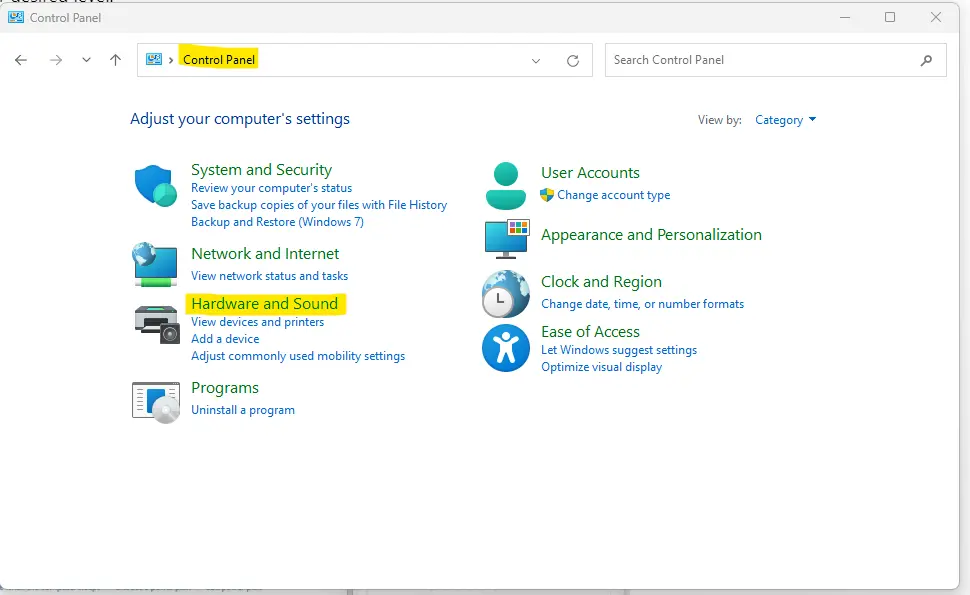Open the User Accounts person icon
970x595 pixels.
(x=506, y=186)
